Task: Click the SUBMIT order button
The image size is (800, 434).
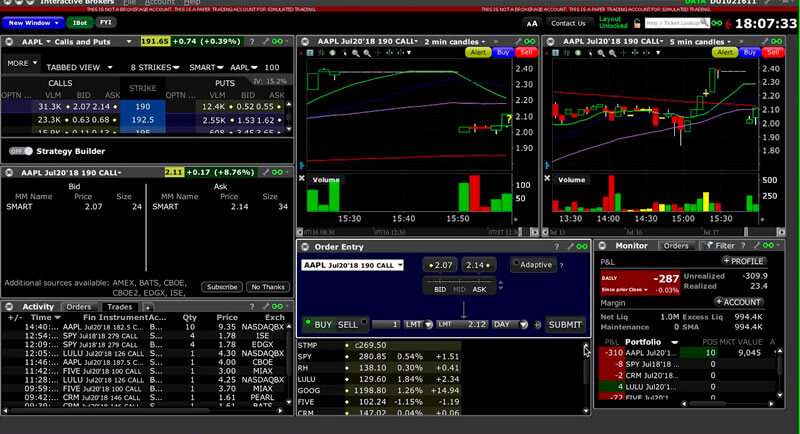Action: [565, 324]
